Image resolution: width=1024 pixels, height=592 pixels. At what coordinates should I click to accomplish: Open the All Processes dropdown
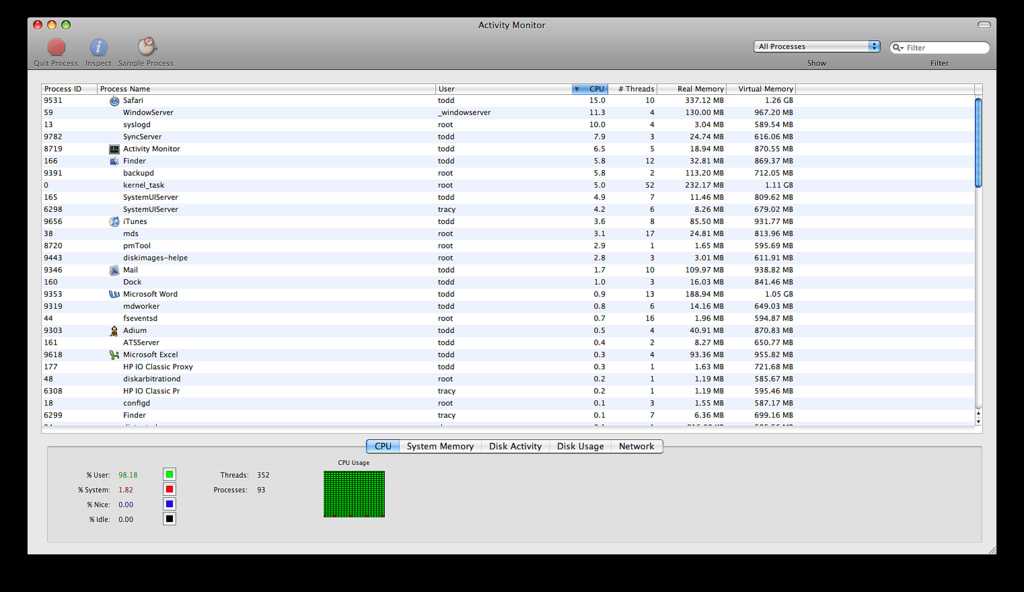tap(817, 46)
